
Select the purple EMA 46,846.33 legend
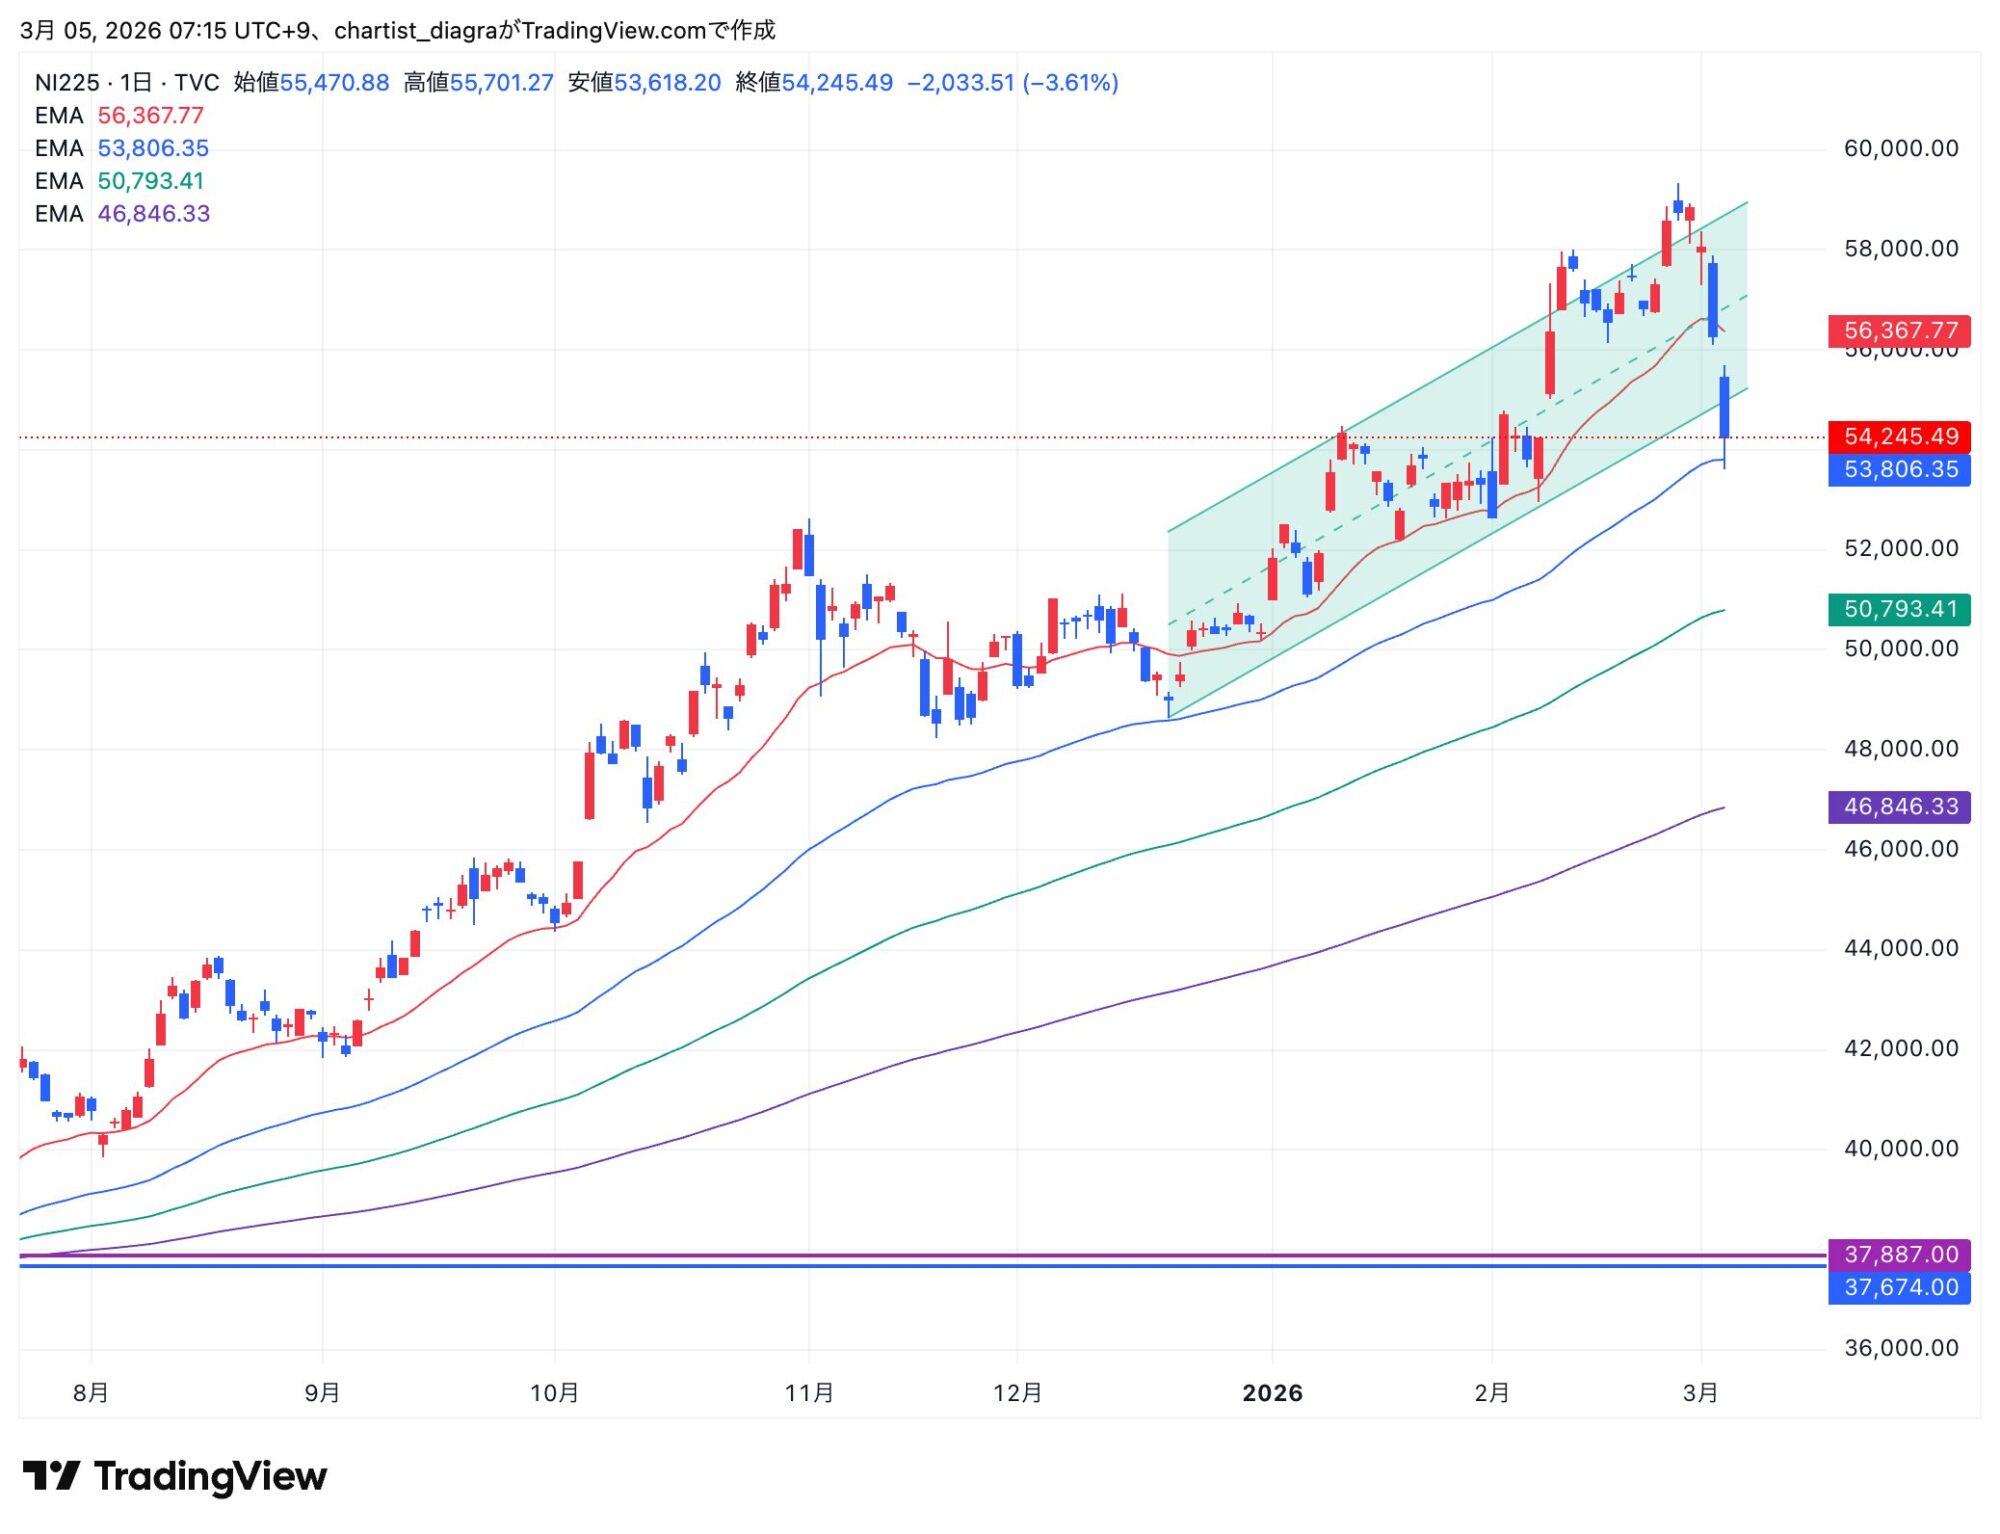(x=122, y=214)
